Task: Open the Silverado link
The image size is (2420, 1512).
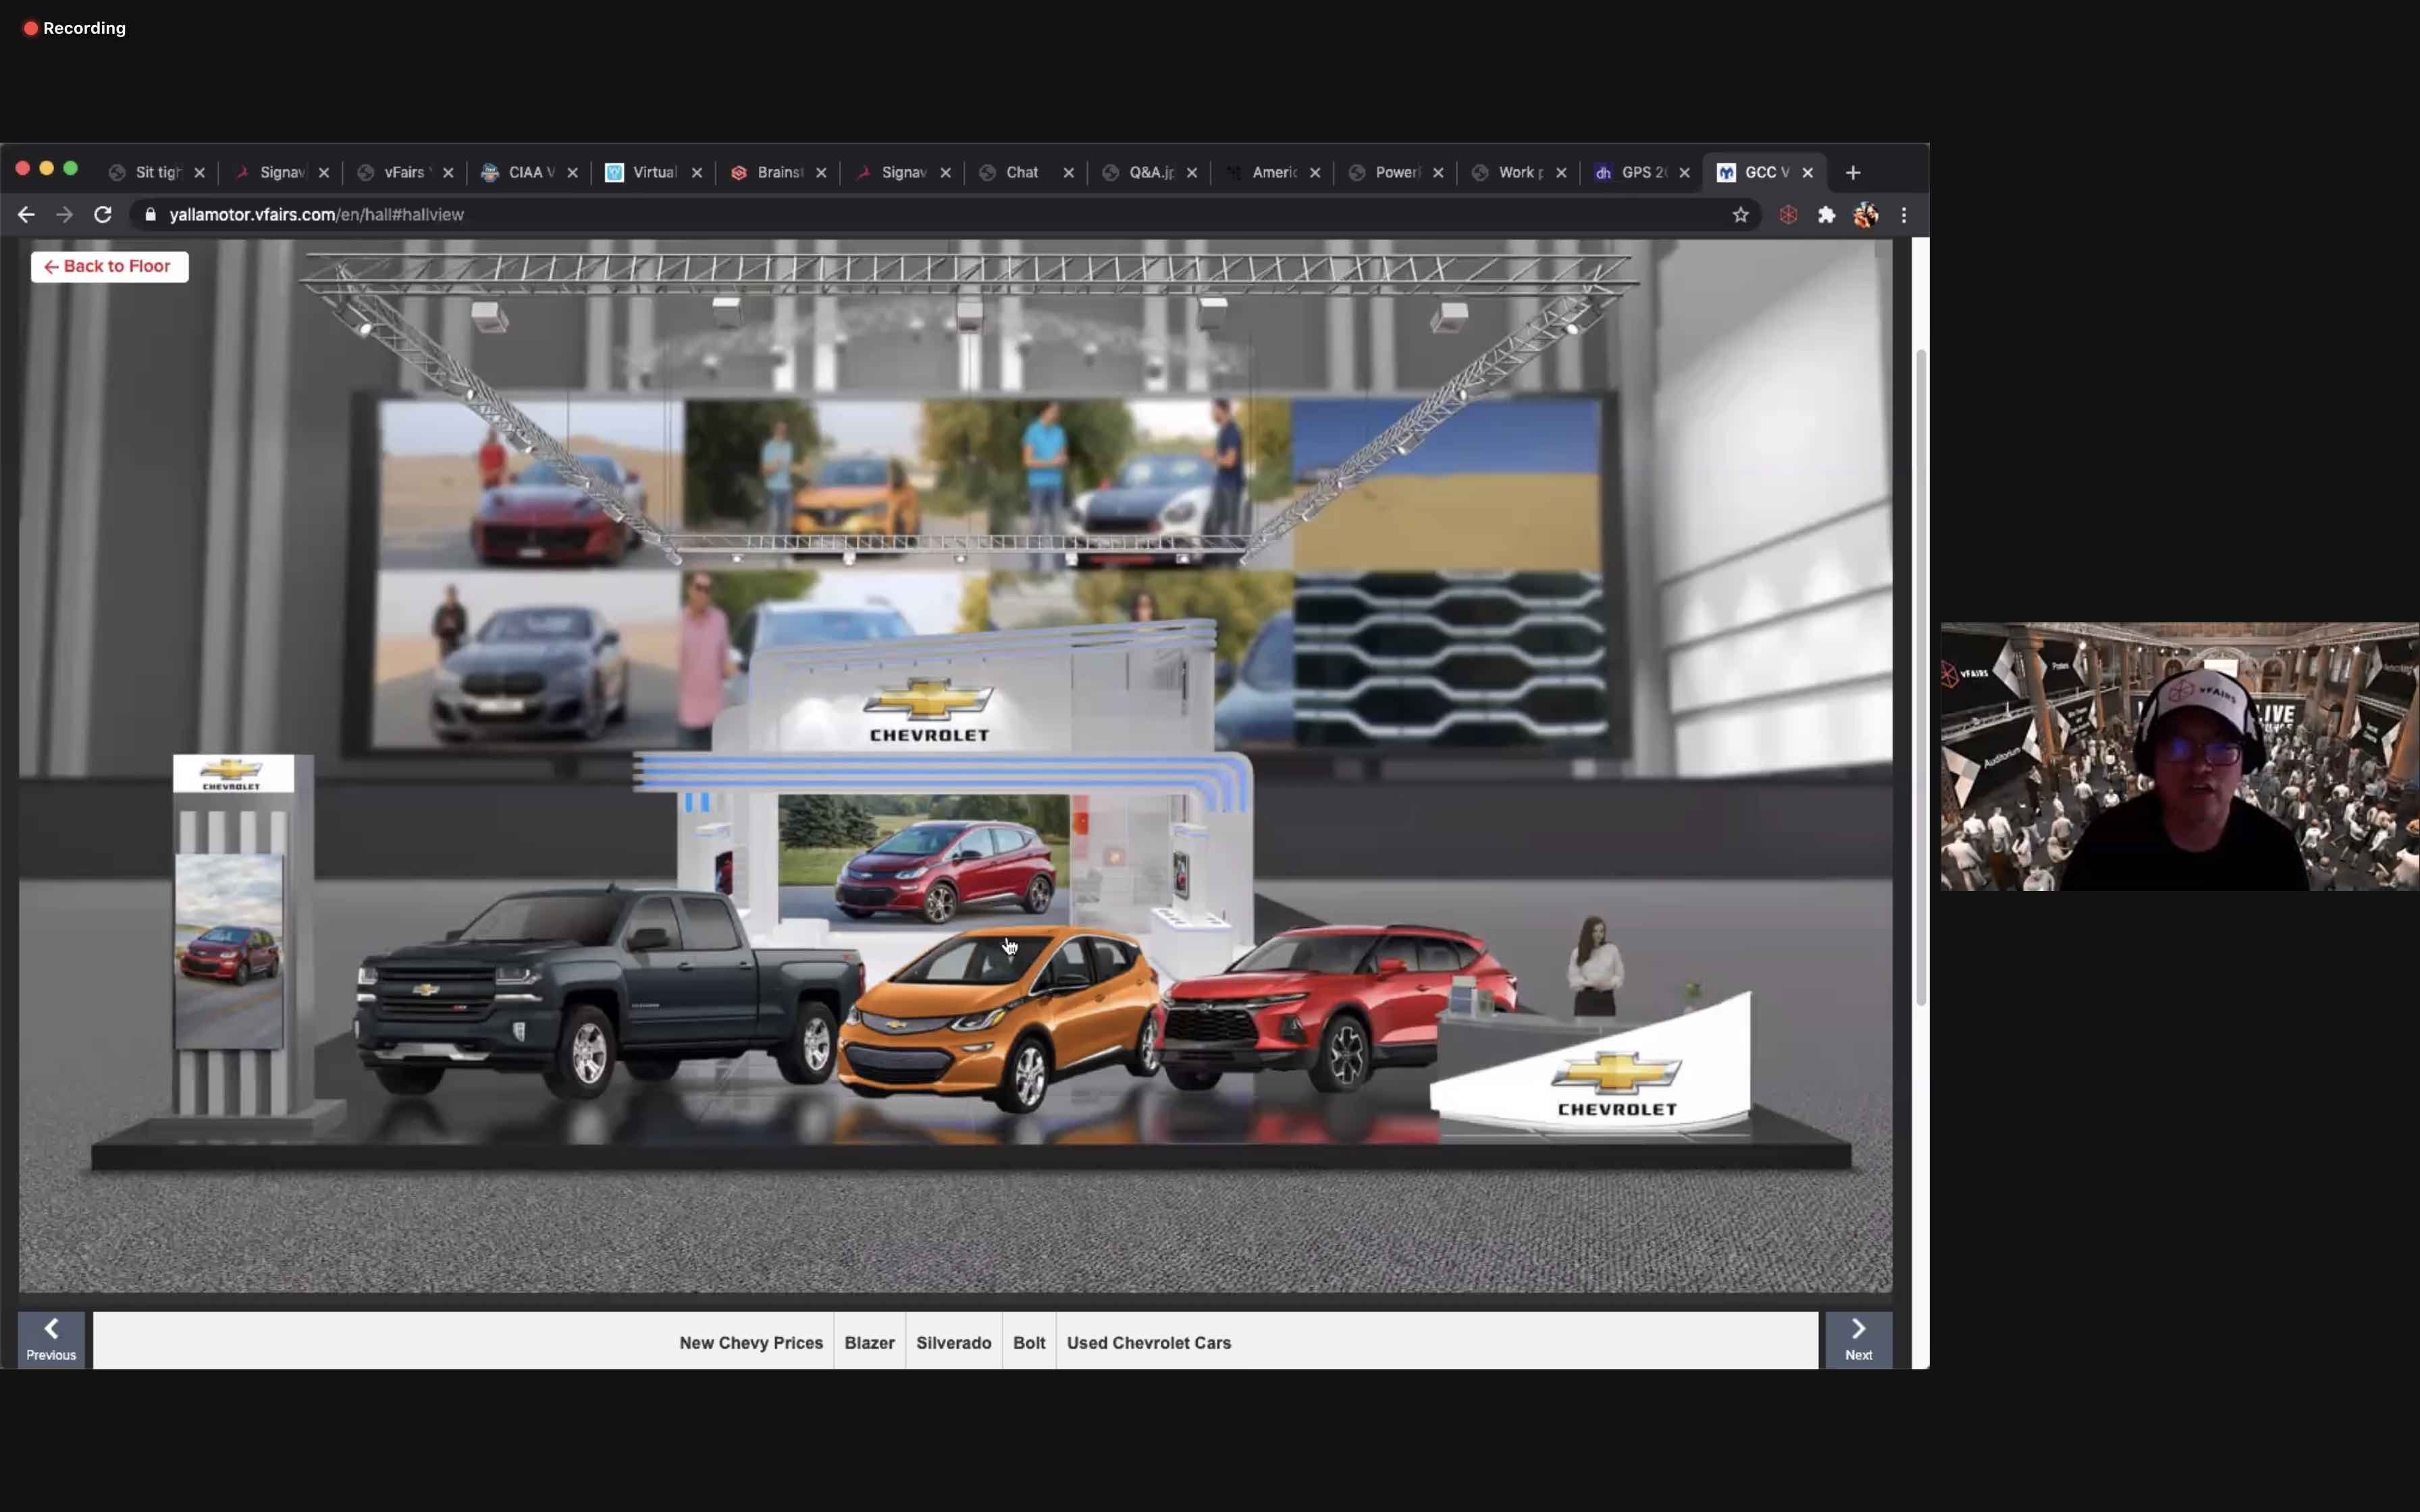Action: (x=954, y=1343)
